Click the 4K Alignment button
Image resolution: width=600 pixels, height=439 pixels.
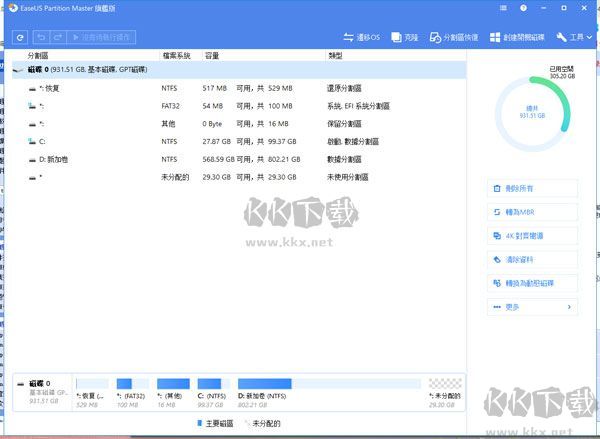532,236
